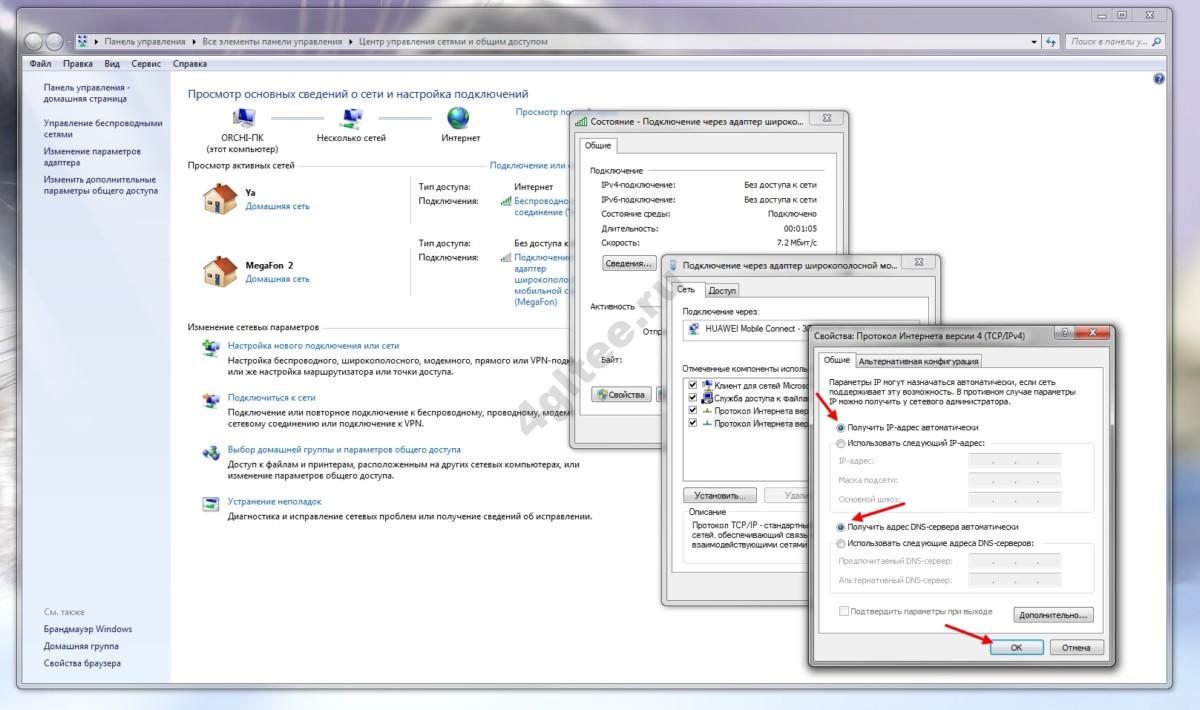Click the blue help question mark icon
The width and height of the screenshot is (1200, 710).
coord(1159,78)
